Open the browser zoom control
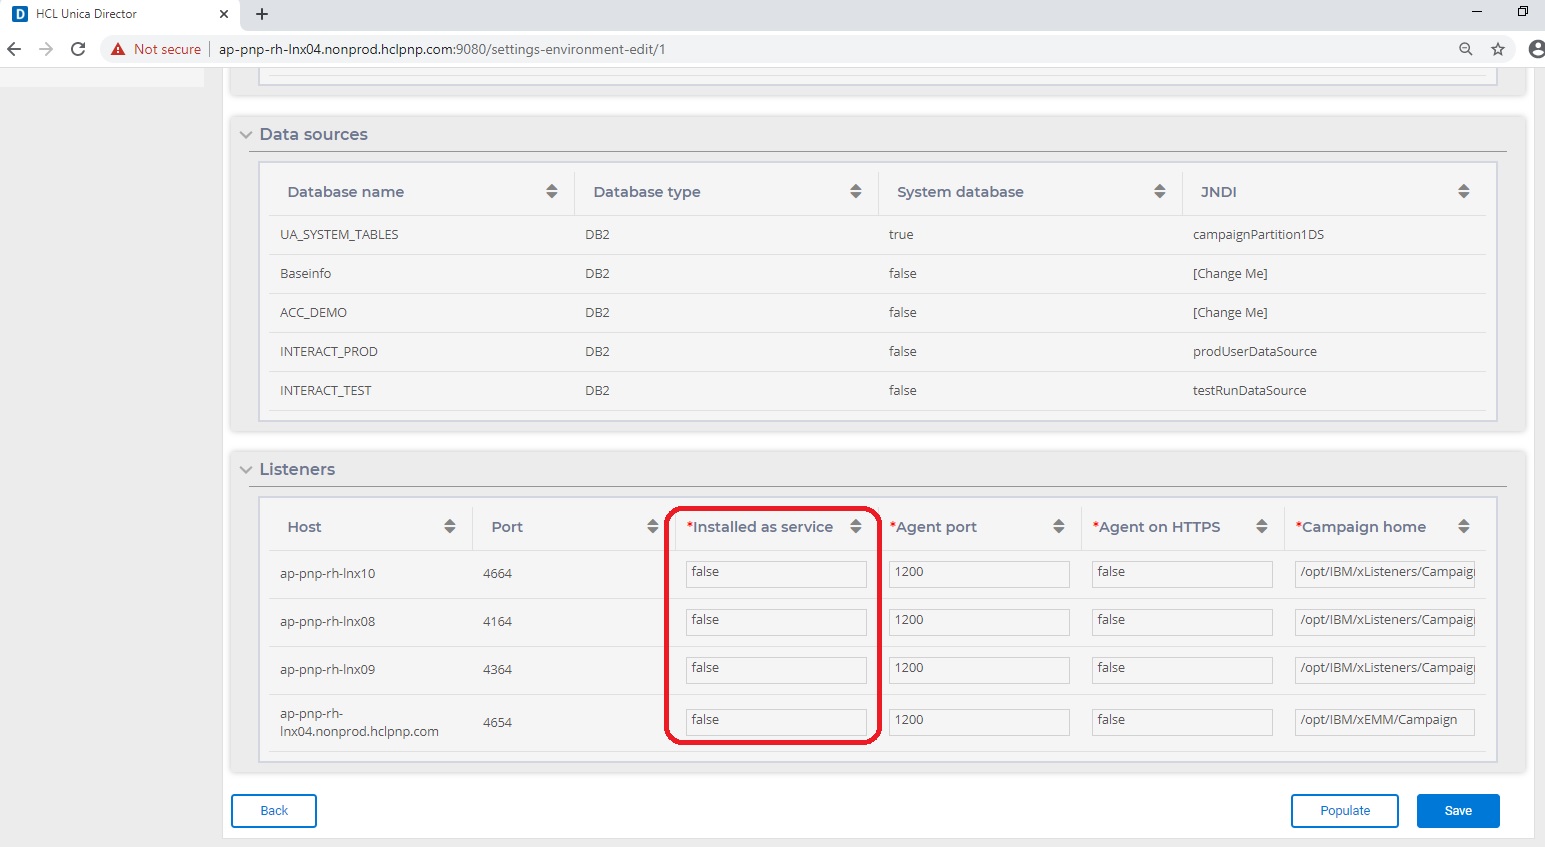The width and height of the screenshot is (1545, 847). pyautogui.click(x=1465, y=49)
